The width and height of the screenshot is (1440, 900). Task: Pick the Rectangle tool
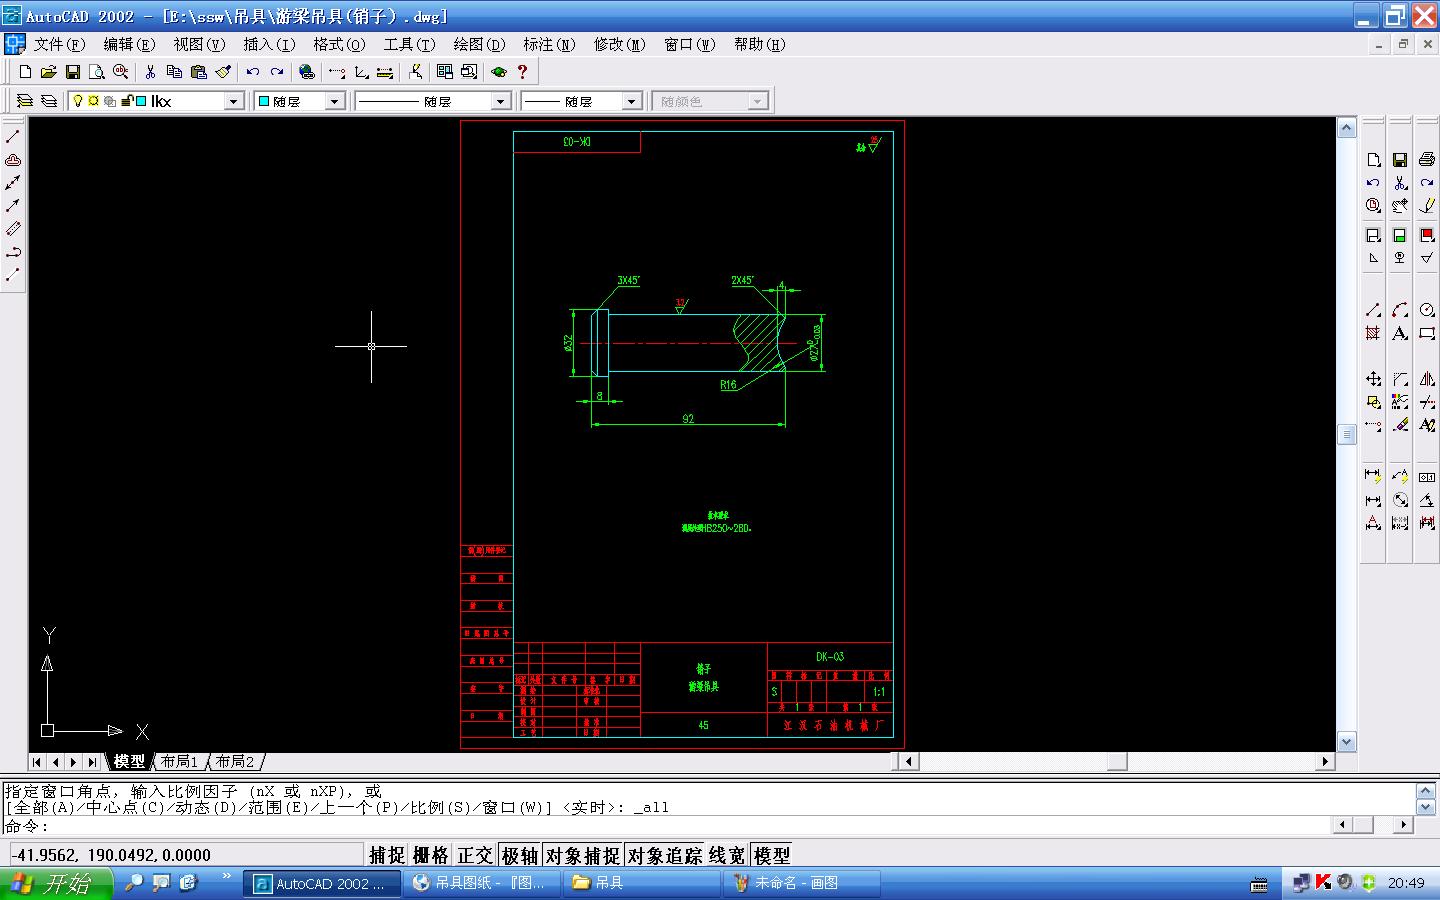[x=1427, y=333]
